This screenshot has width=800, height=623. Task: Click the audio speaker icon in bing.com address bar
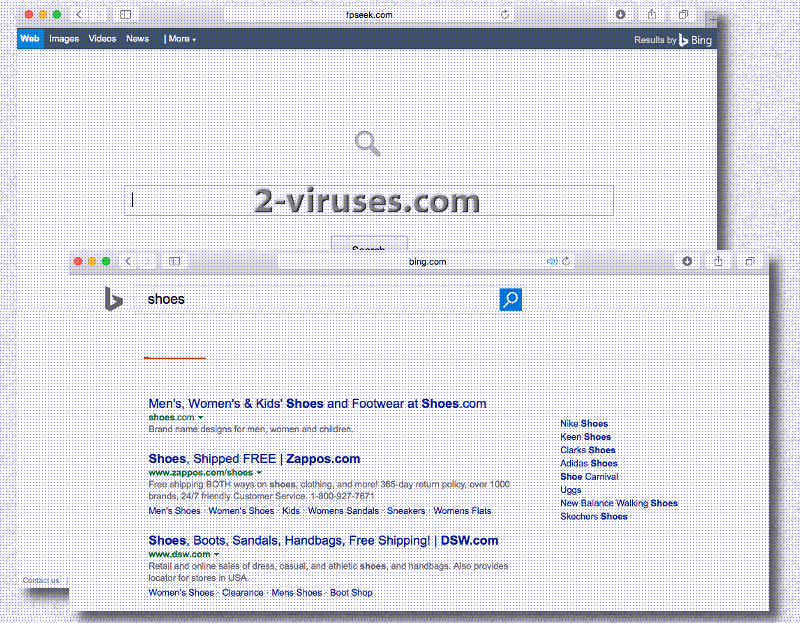point(552,261)
